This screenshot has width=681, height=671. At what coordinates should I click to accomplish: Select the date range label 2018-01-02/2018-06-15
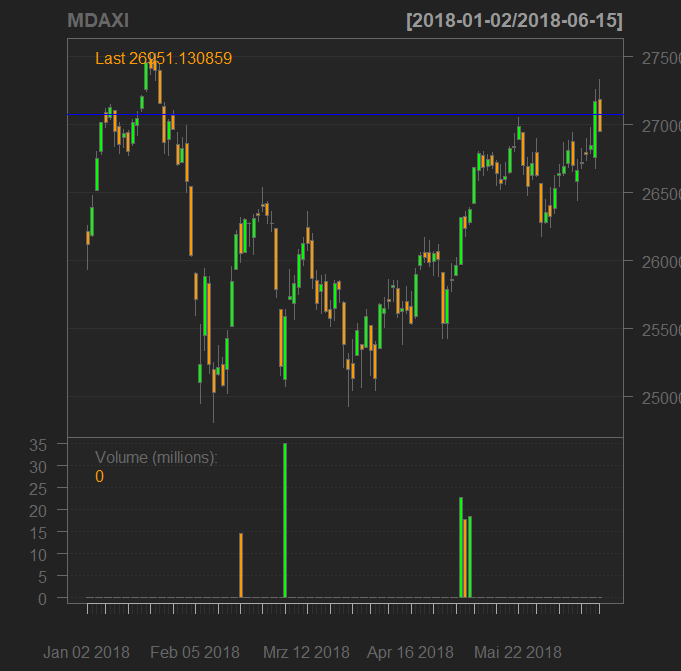[514, 21]
